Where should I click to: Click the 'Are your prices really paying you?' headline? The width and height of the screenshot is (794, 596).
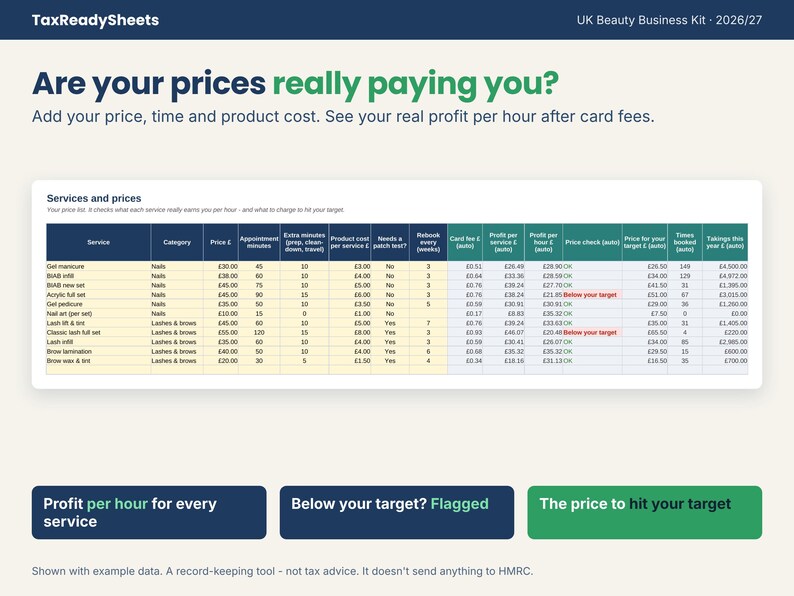(x=296, y=84)
